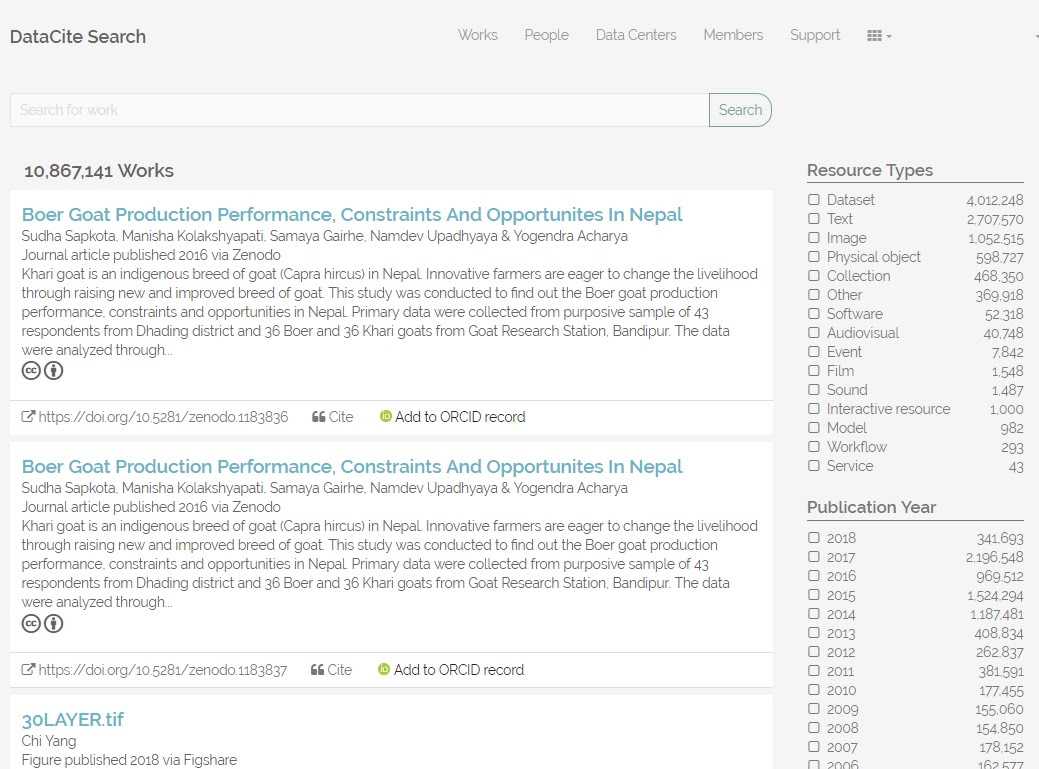Check the 2013 publication year filter
This screenshot has height=769, width=1039.
click(x=814, y=633)
